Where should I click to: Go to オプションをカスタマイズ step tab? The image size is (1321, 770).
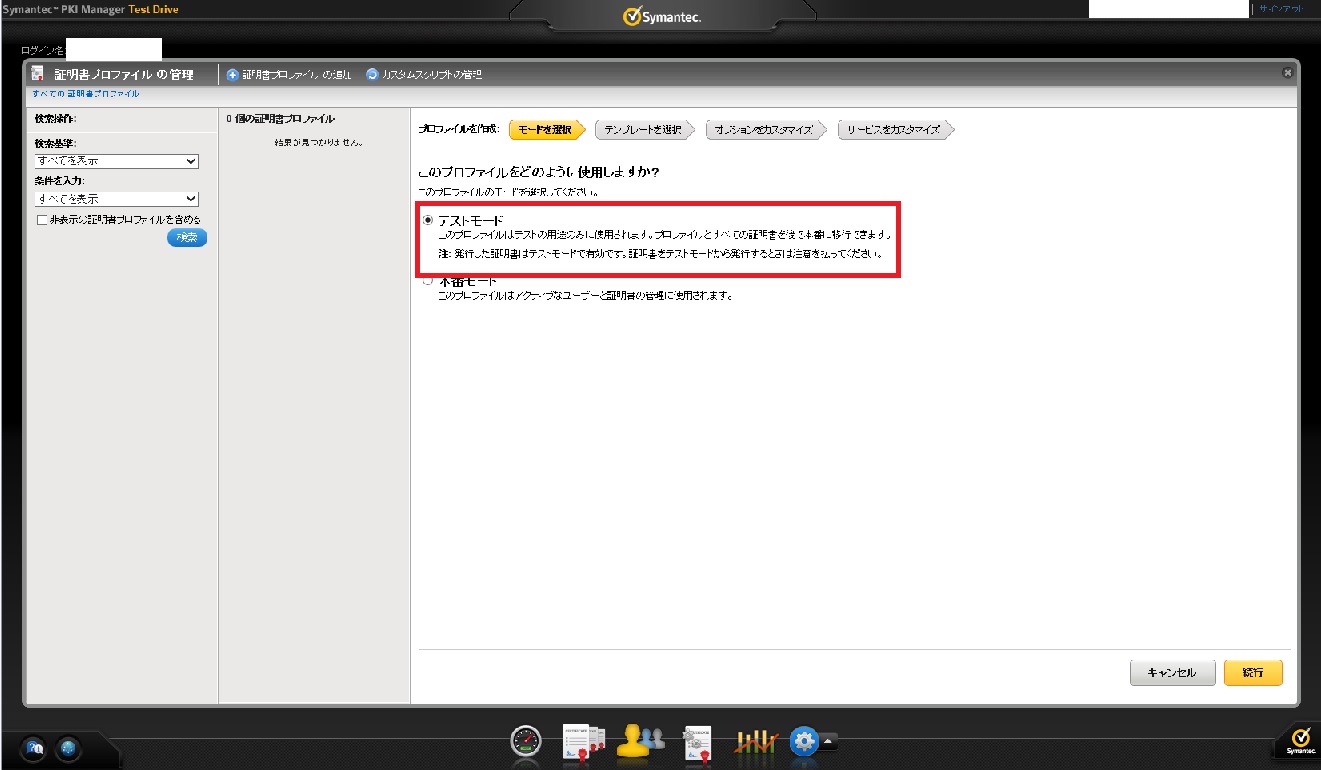click(764, 130)
